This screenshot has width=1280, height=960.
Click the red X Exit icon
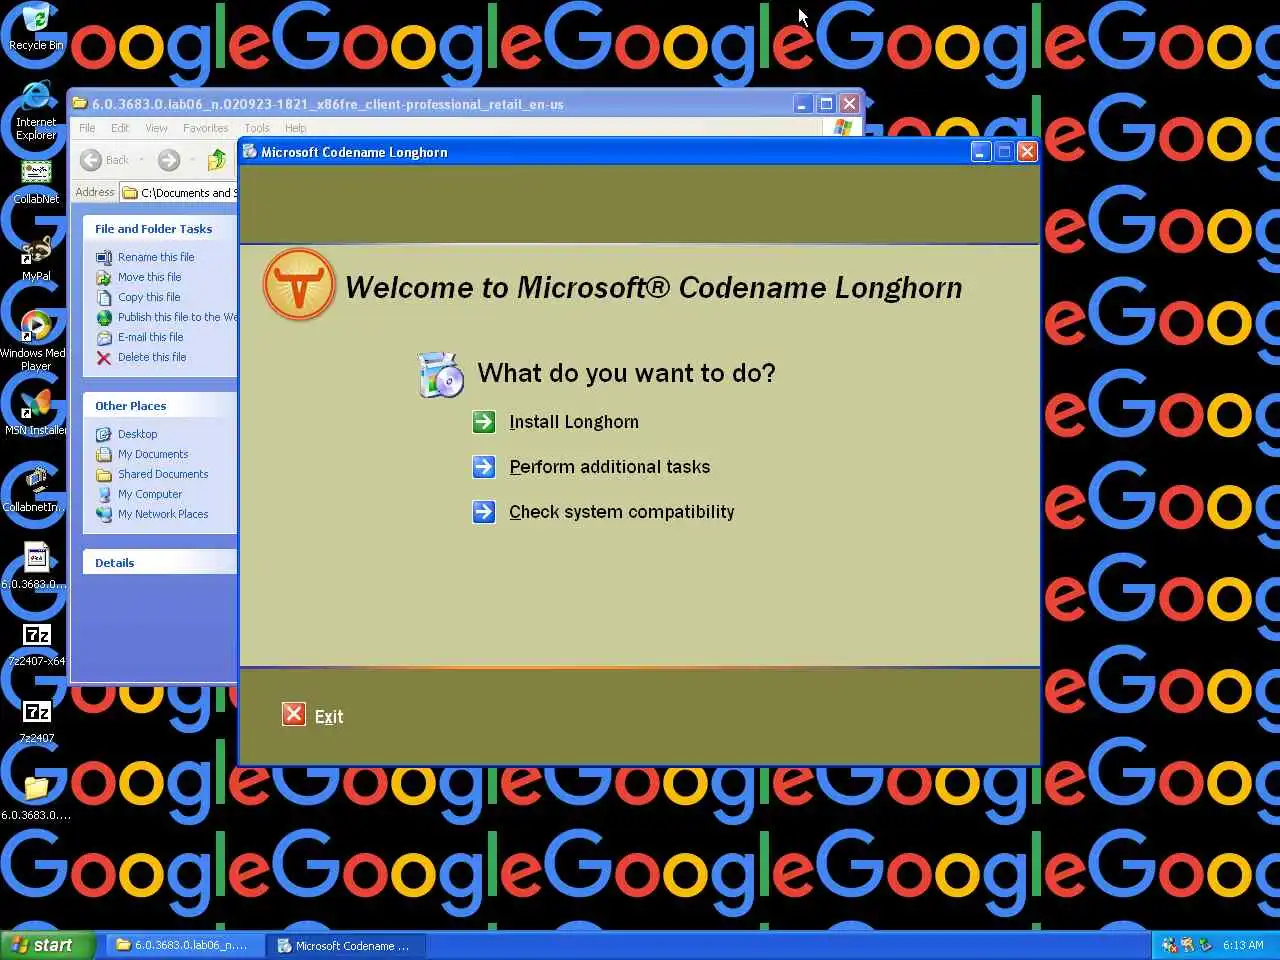click(x=294, y=714)
